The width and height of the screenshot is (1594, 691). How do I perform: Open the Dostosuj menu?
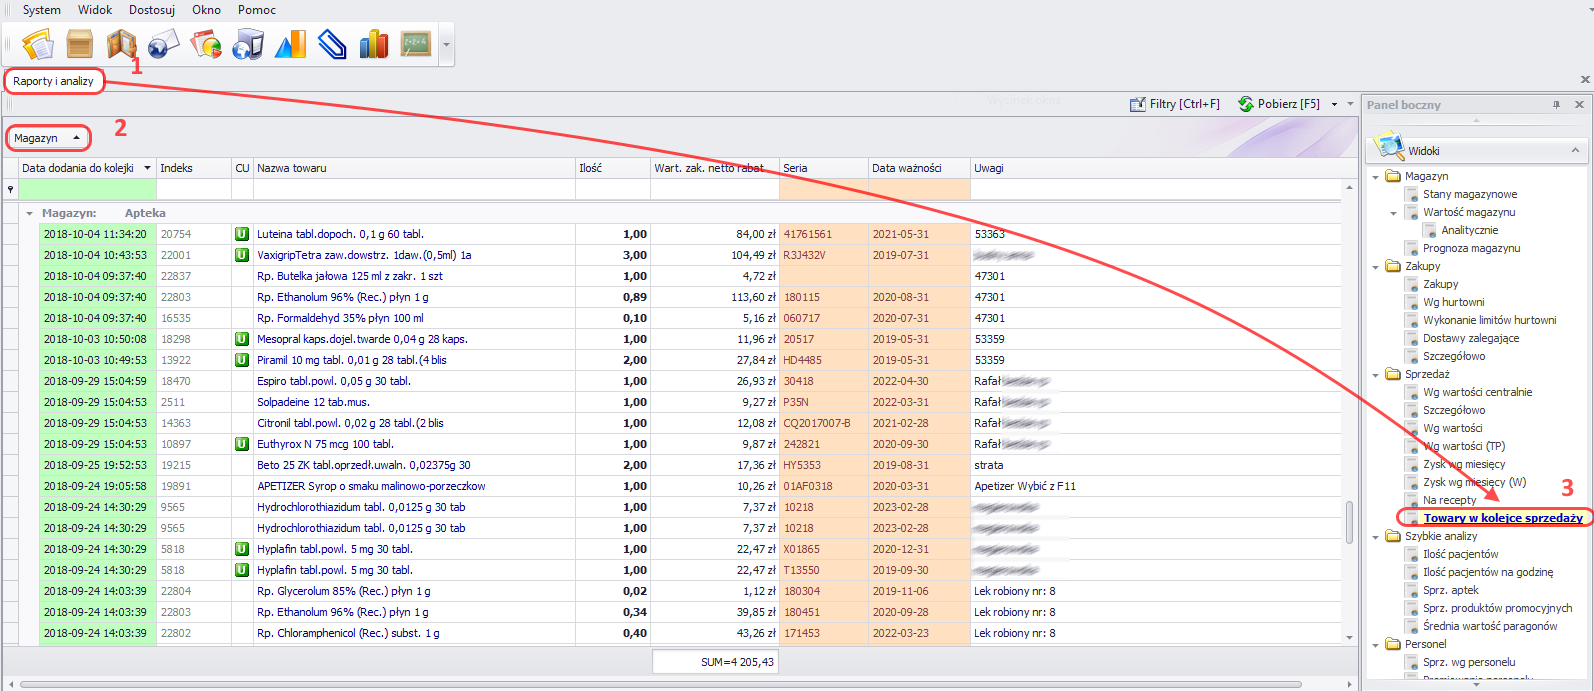point(151,10)
